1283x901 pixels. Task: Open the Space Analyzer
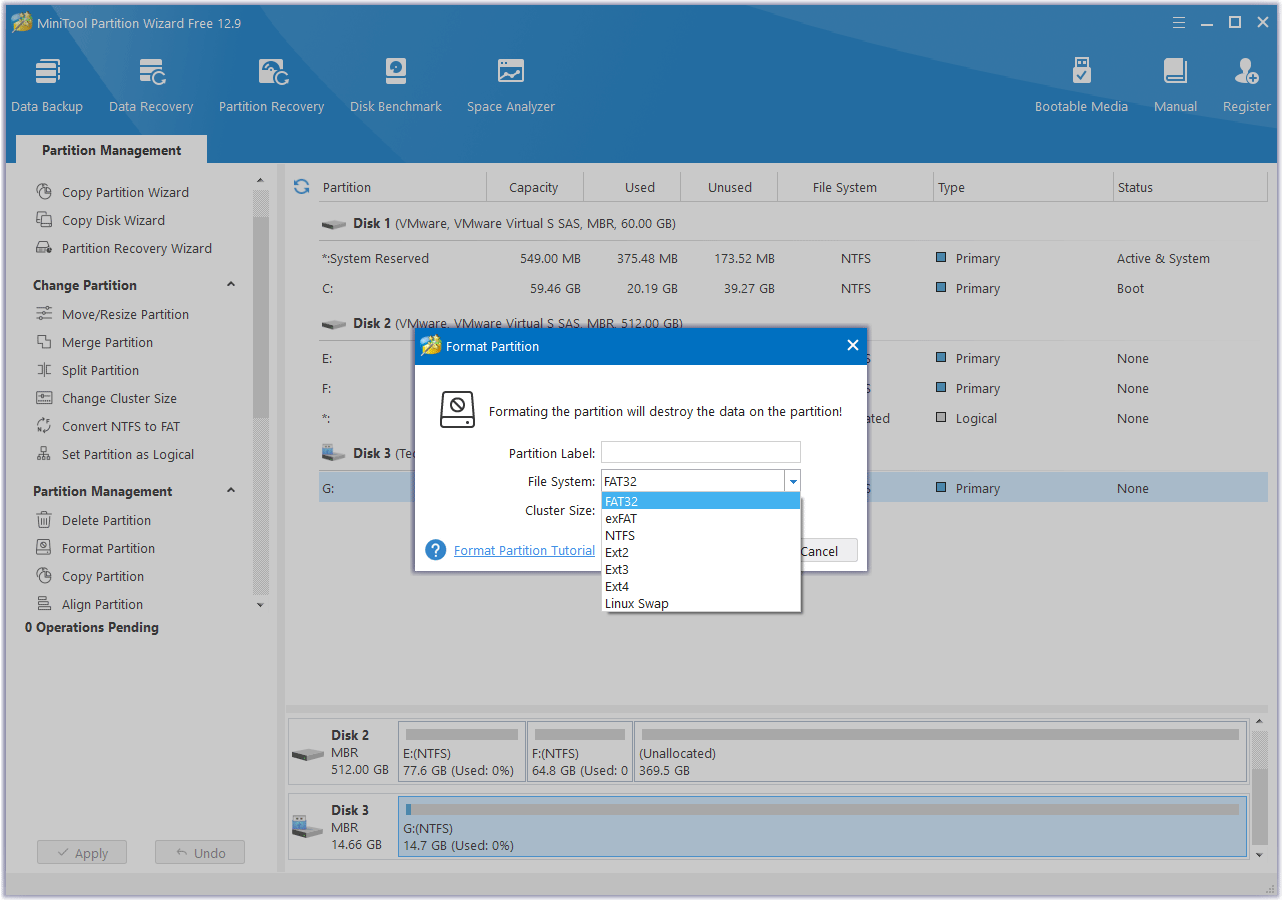pyautogui.click(x=510, y=82)
